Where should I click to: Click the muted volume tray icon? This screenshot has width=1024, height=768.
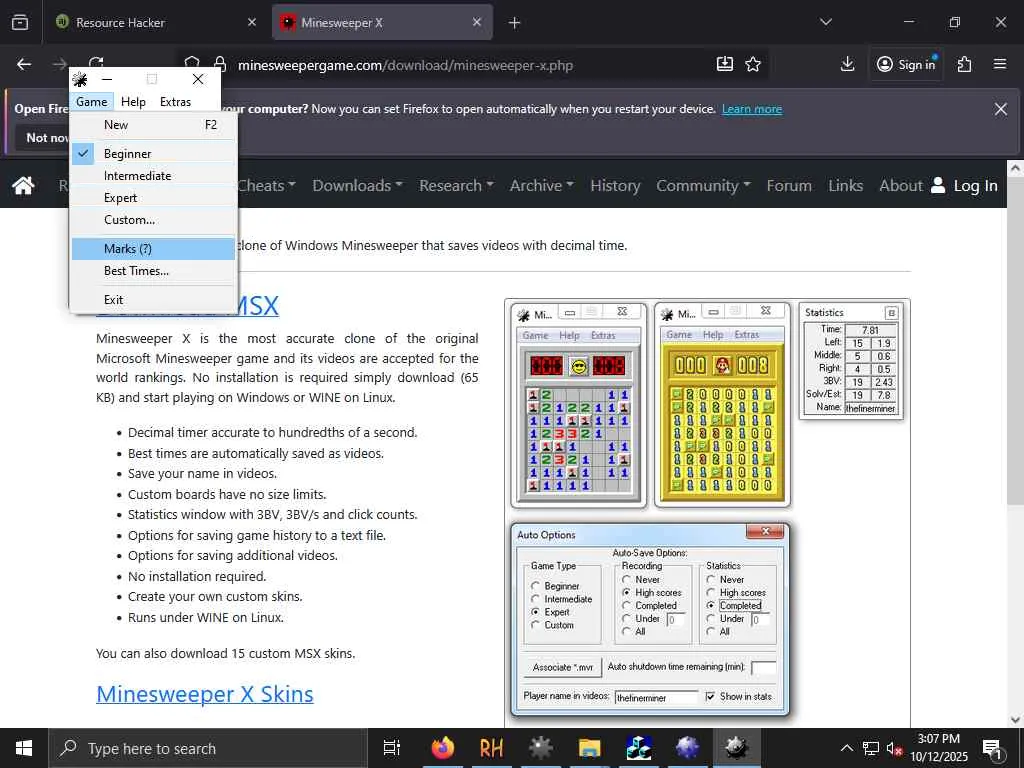point(895,748)
